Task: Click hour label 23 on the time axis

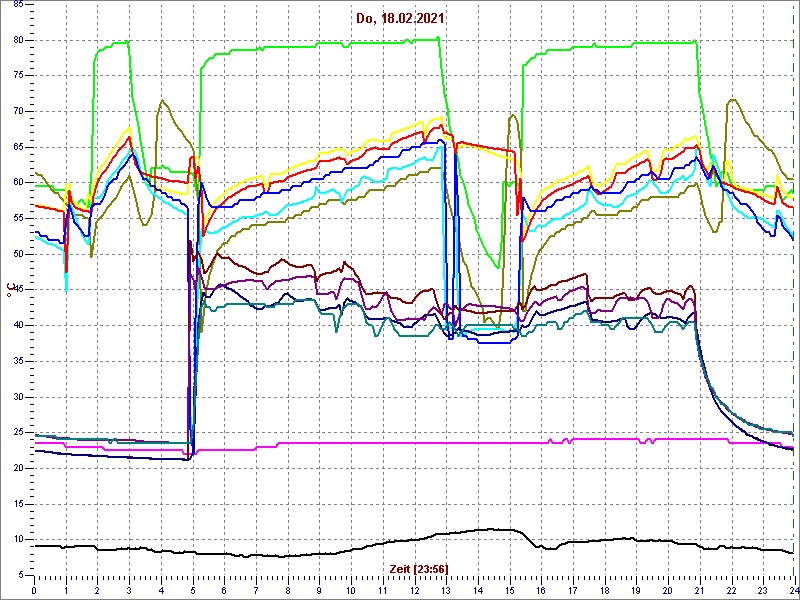Action: point(764,590)
